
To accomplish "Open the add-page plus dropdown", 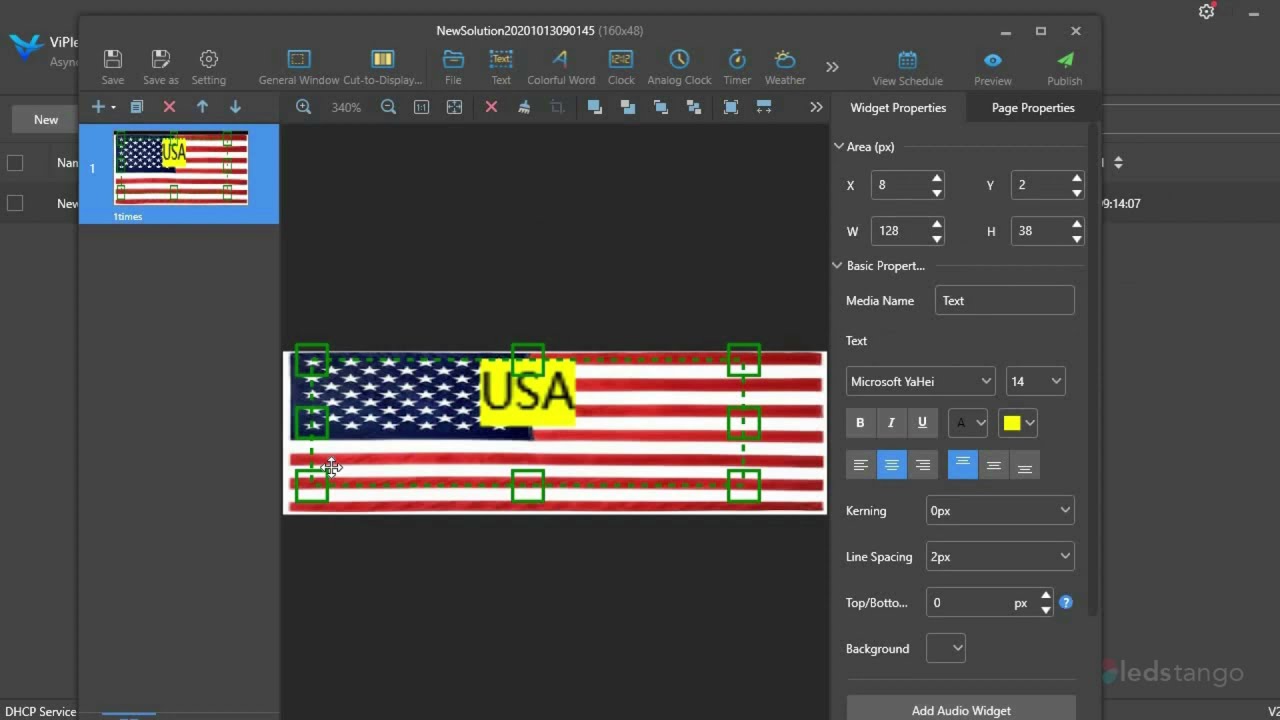I will 103,107.
